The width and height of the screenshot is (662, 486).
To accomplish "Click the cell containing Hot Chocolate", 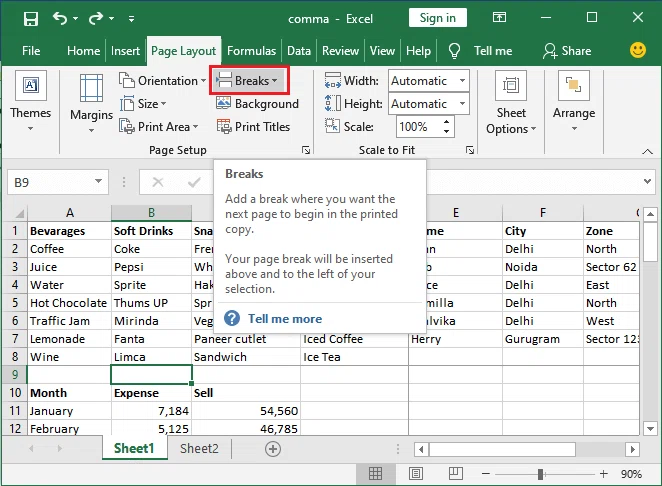I will pyautogui.click(x=69, y=303).
